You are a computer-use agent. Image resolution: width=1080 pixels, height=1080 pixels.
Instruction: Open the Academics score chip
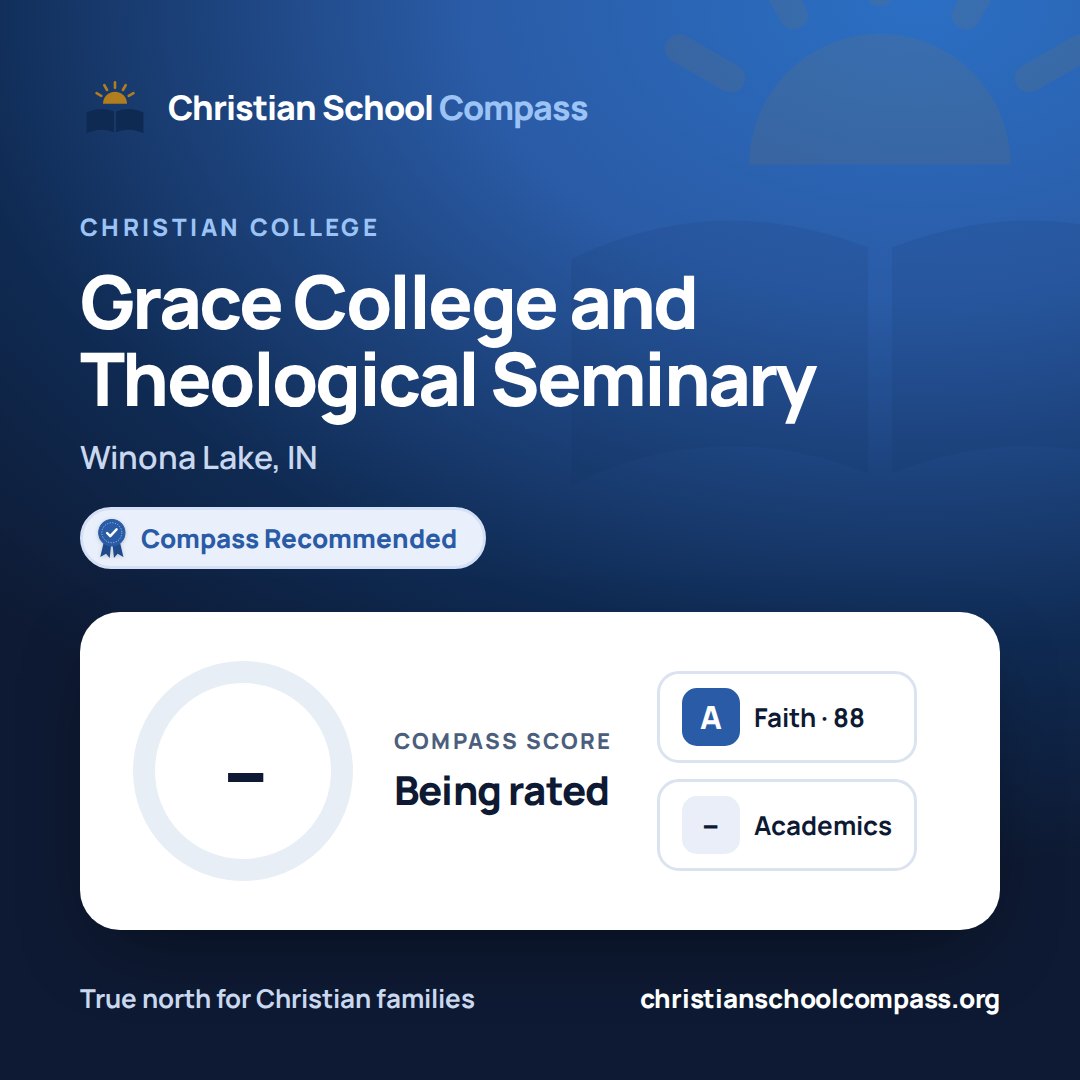click(787, 825)
